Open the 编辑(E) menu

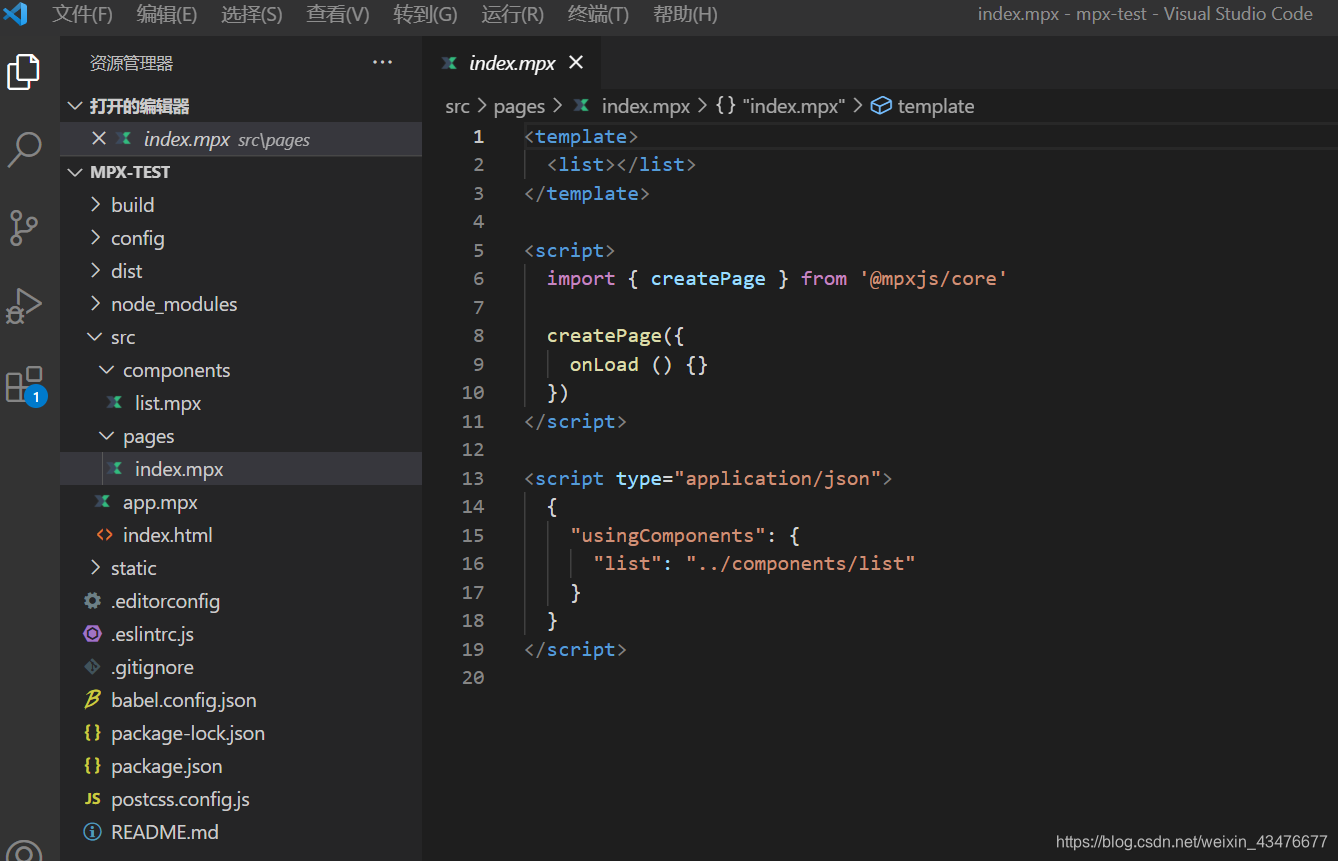coord(166,14)
